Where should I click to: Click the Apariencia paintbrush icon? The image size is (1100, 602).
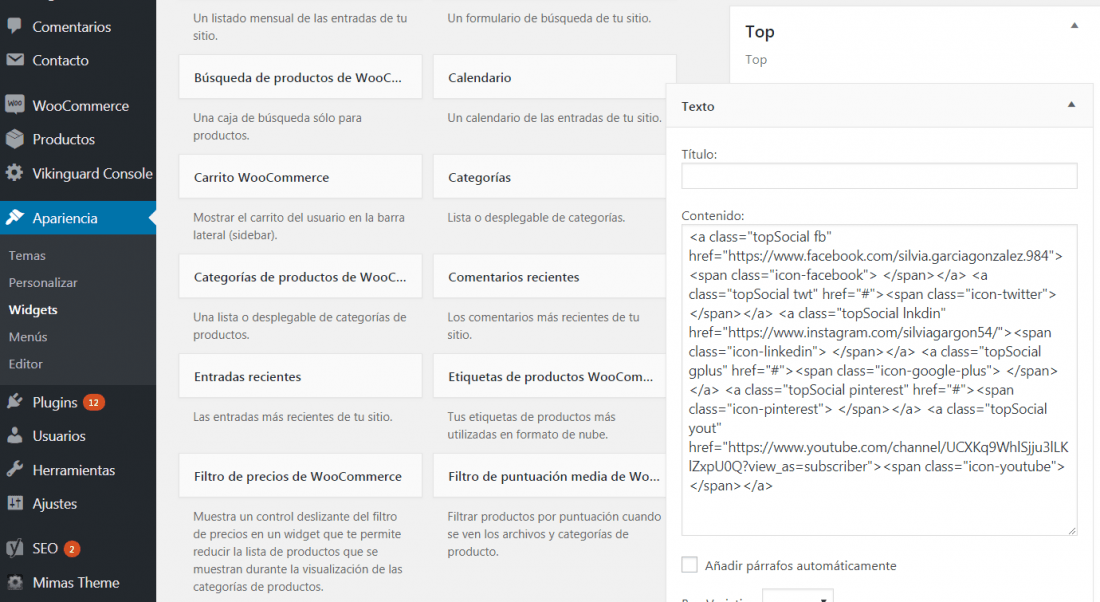[x=14, y=218]
